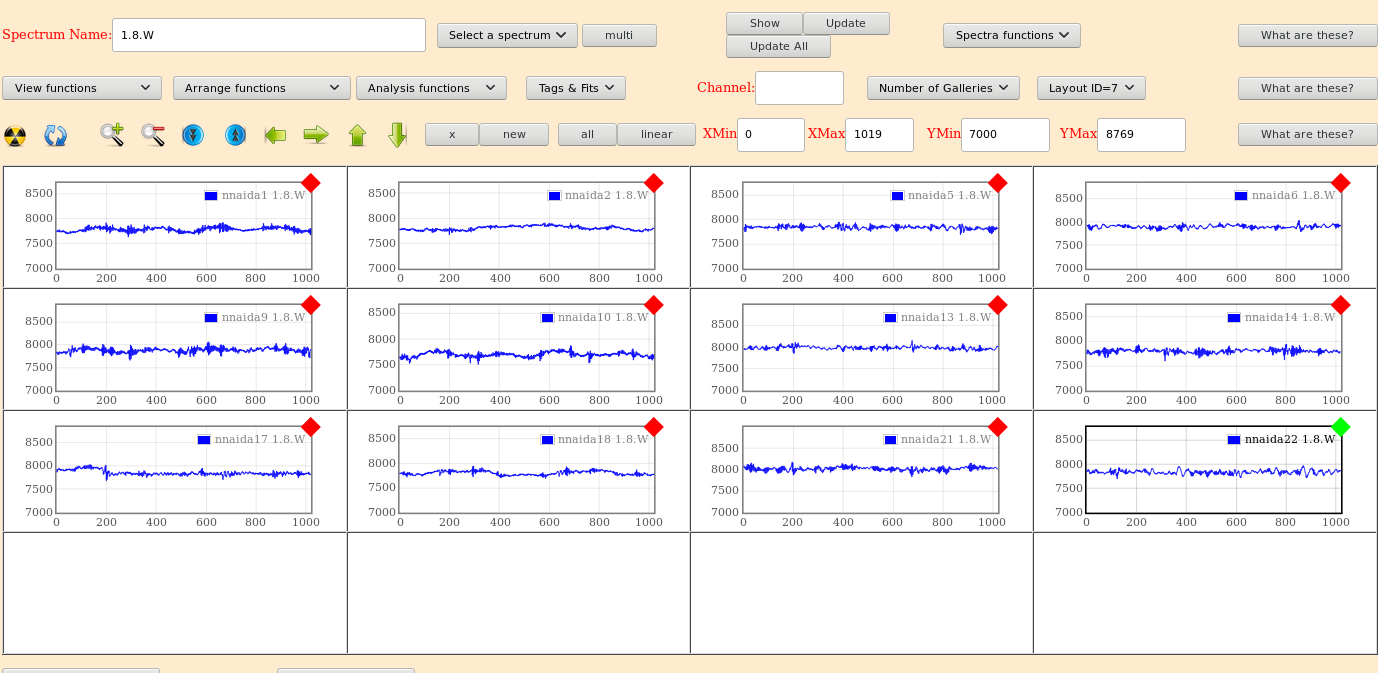Viewport: 1378px width, 673px height.
Task: Click What are these? beside YMax field
Action: pyautogui.click(x=1306, y=134)
